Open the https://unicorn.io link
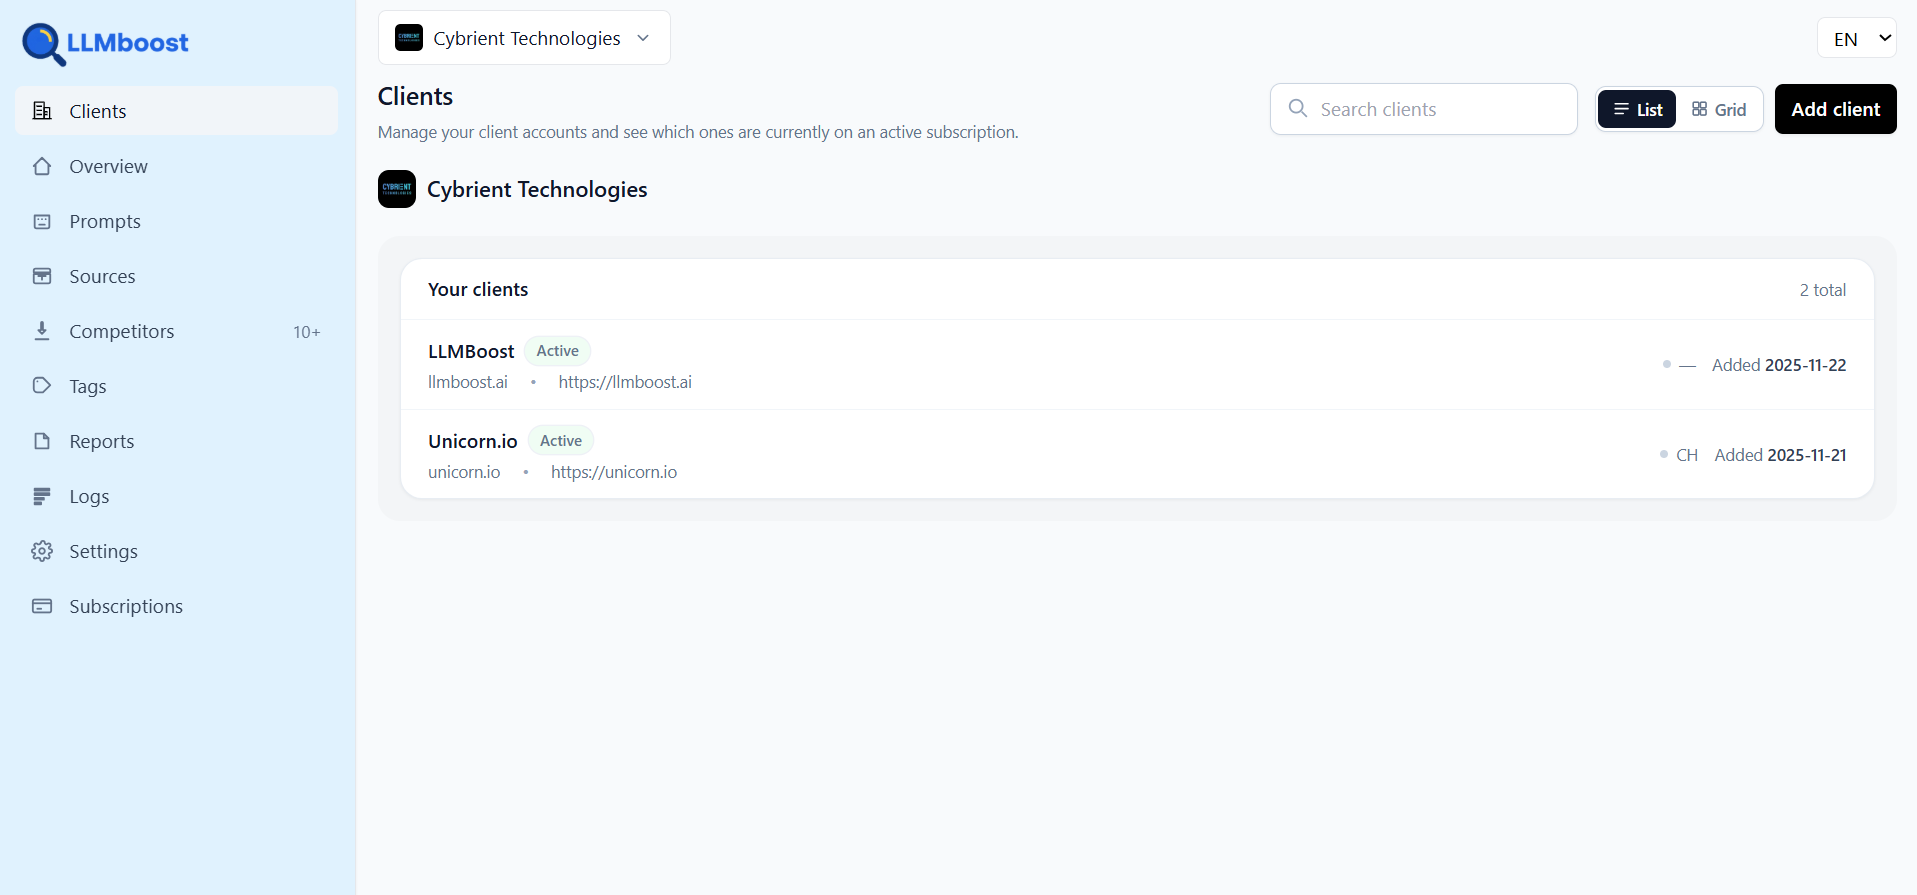This screenshot has height=895, width=1917. [613, 472]
